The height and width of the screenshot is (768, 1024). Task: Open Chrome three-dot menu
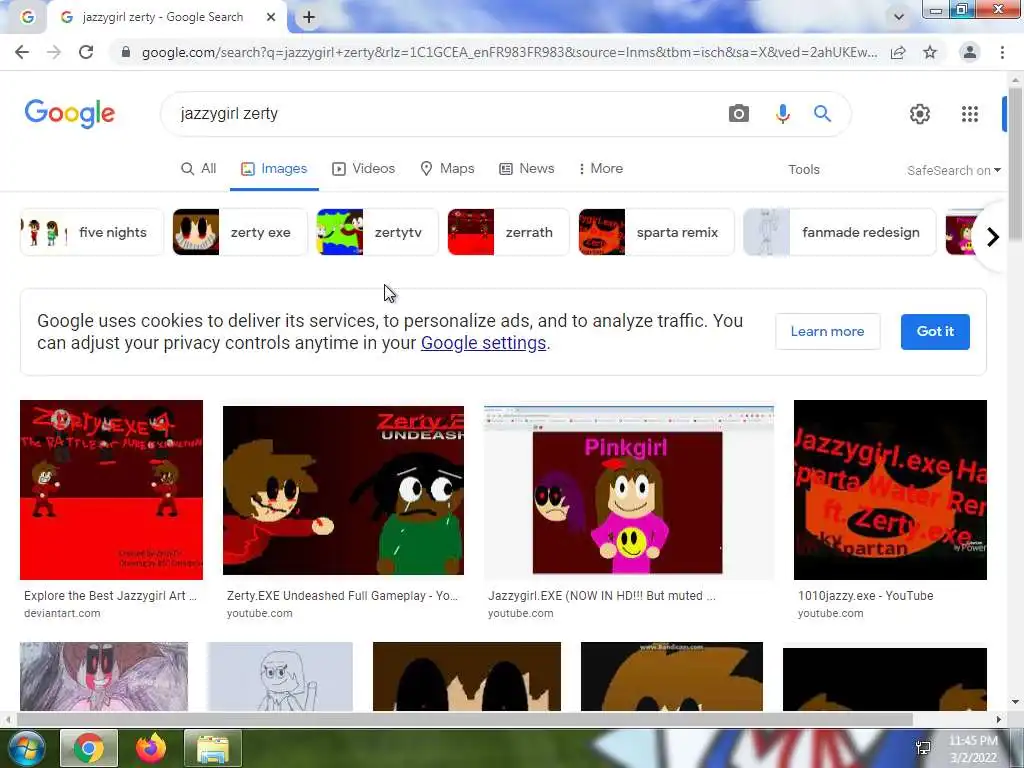1002,52
